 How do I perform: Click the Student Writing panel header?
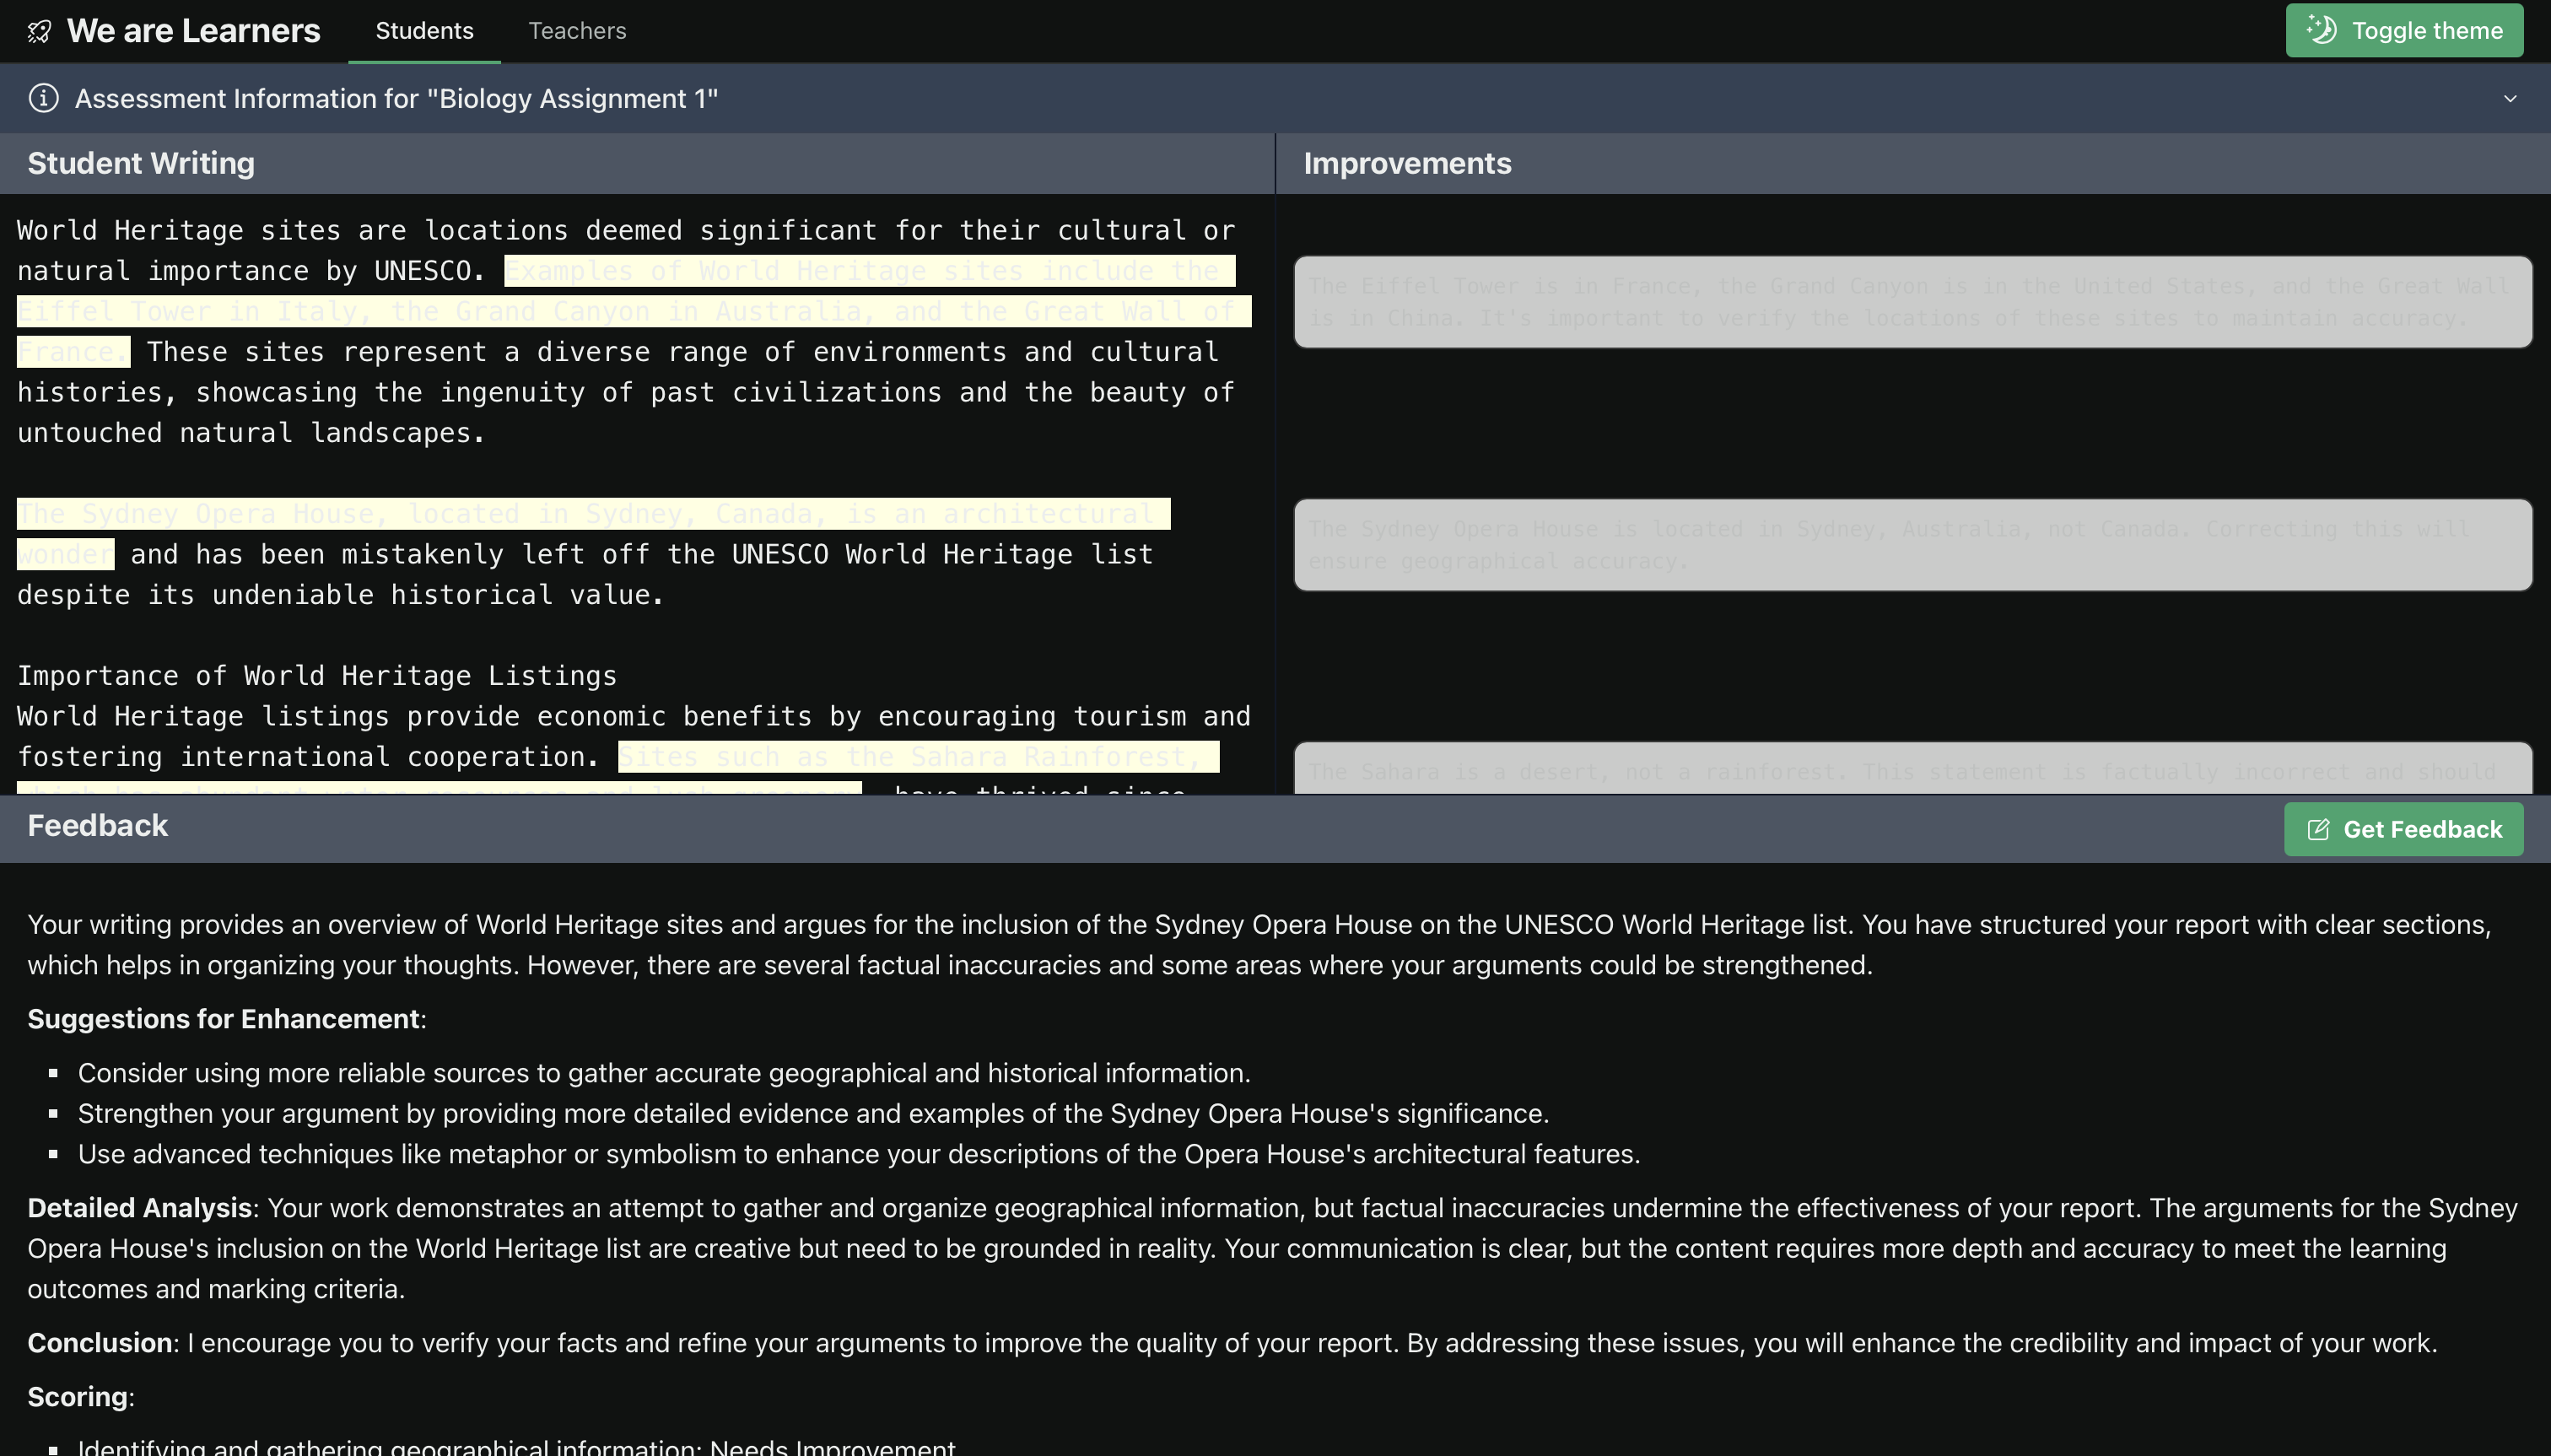(141, 163)
